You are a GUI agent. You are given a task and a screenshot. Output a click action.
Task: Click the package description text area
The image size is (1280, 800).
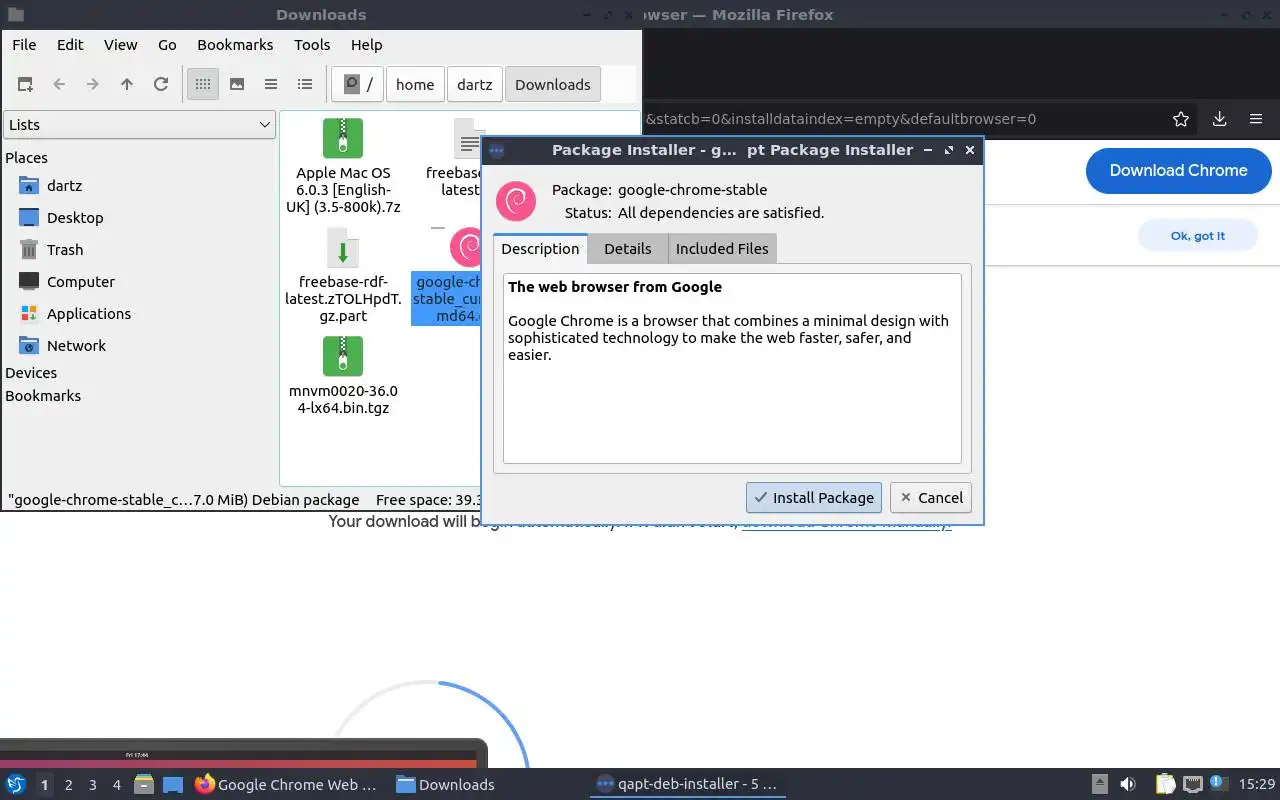(x=732, y=368)
